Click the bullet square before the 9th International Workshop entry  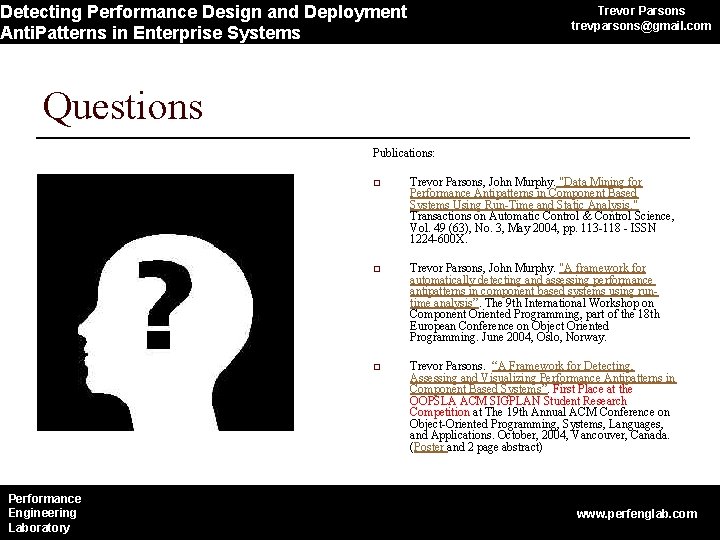pos(377,269)
